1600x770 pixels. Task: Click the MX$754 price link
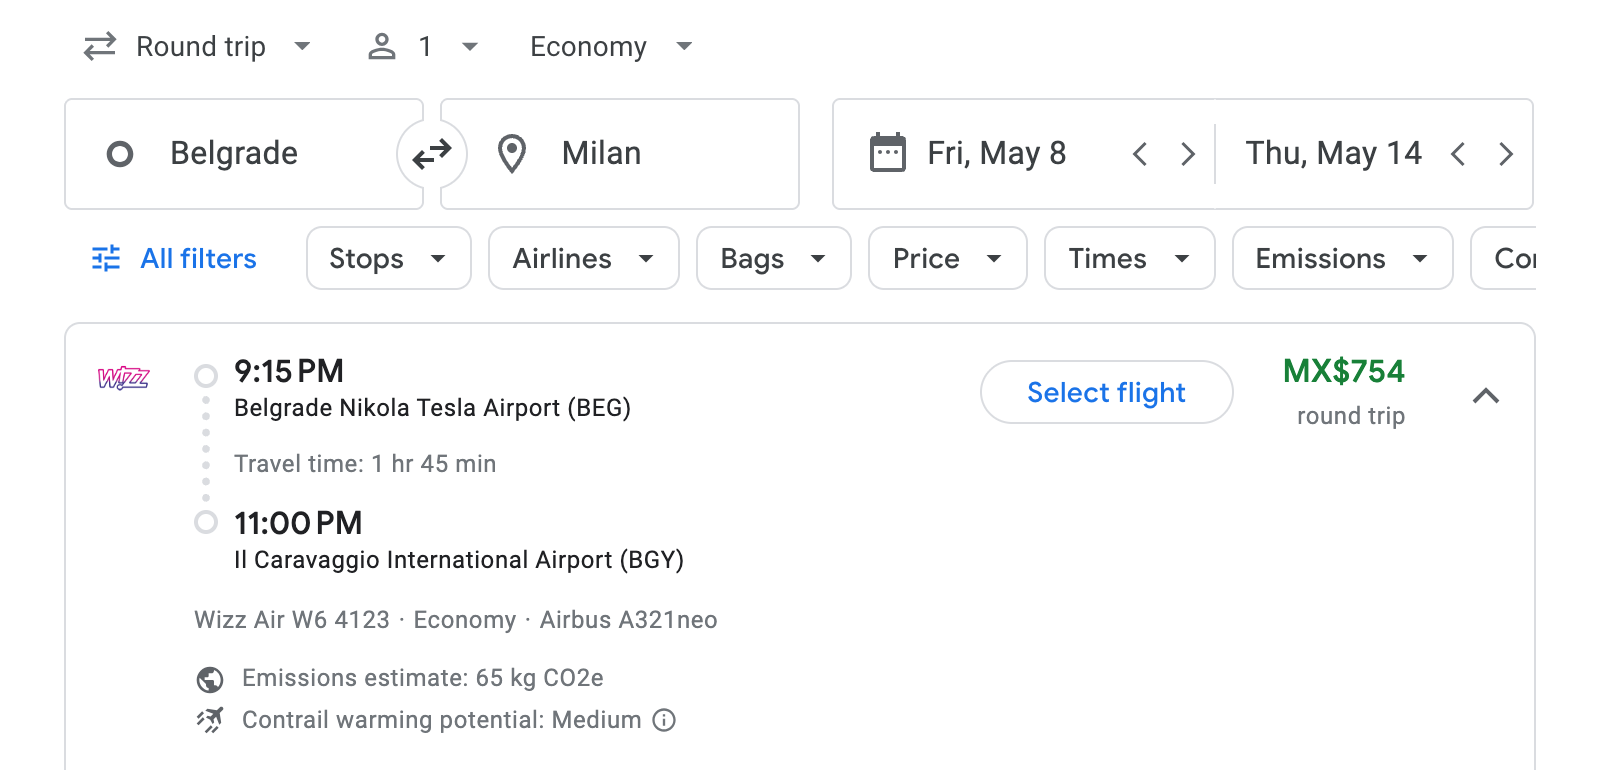point(1344,371)
